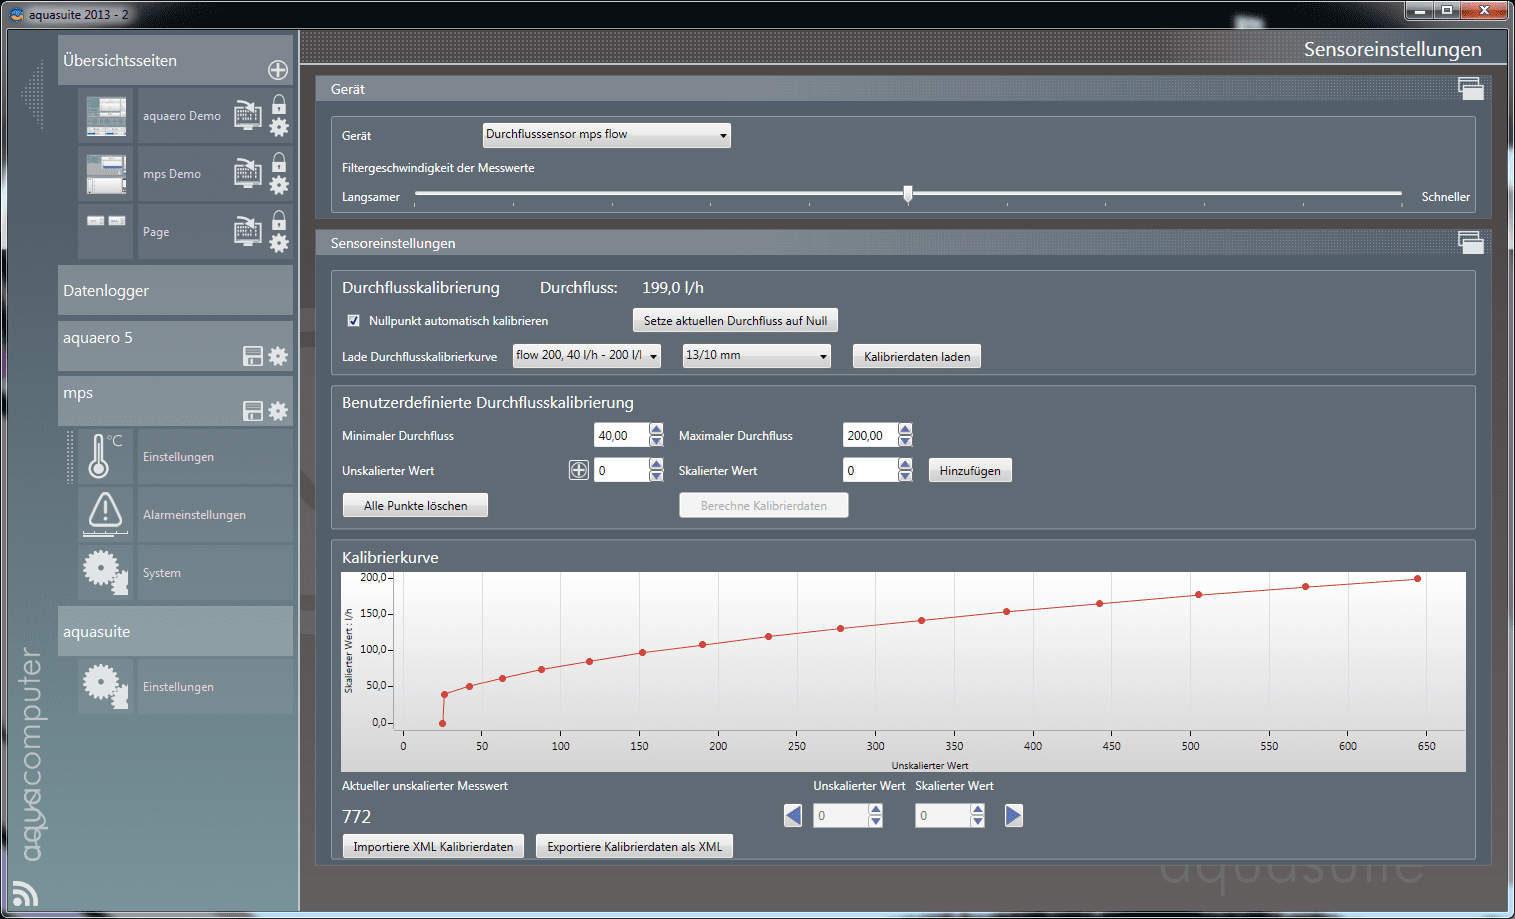Click Importiere XML Kalibrierdaten button
1515x919 pixels.
pyautogui.click(x=433, y=847)
